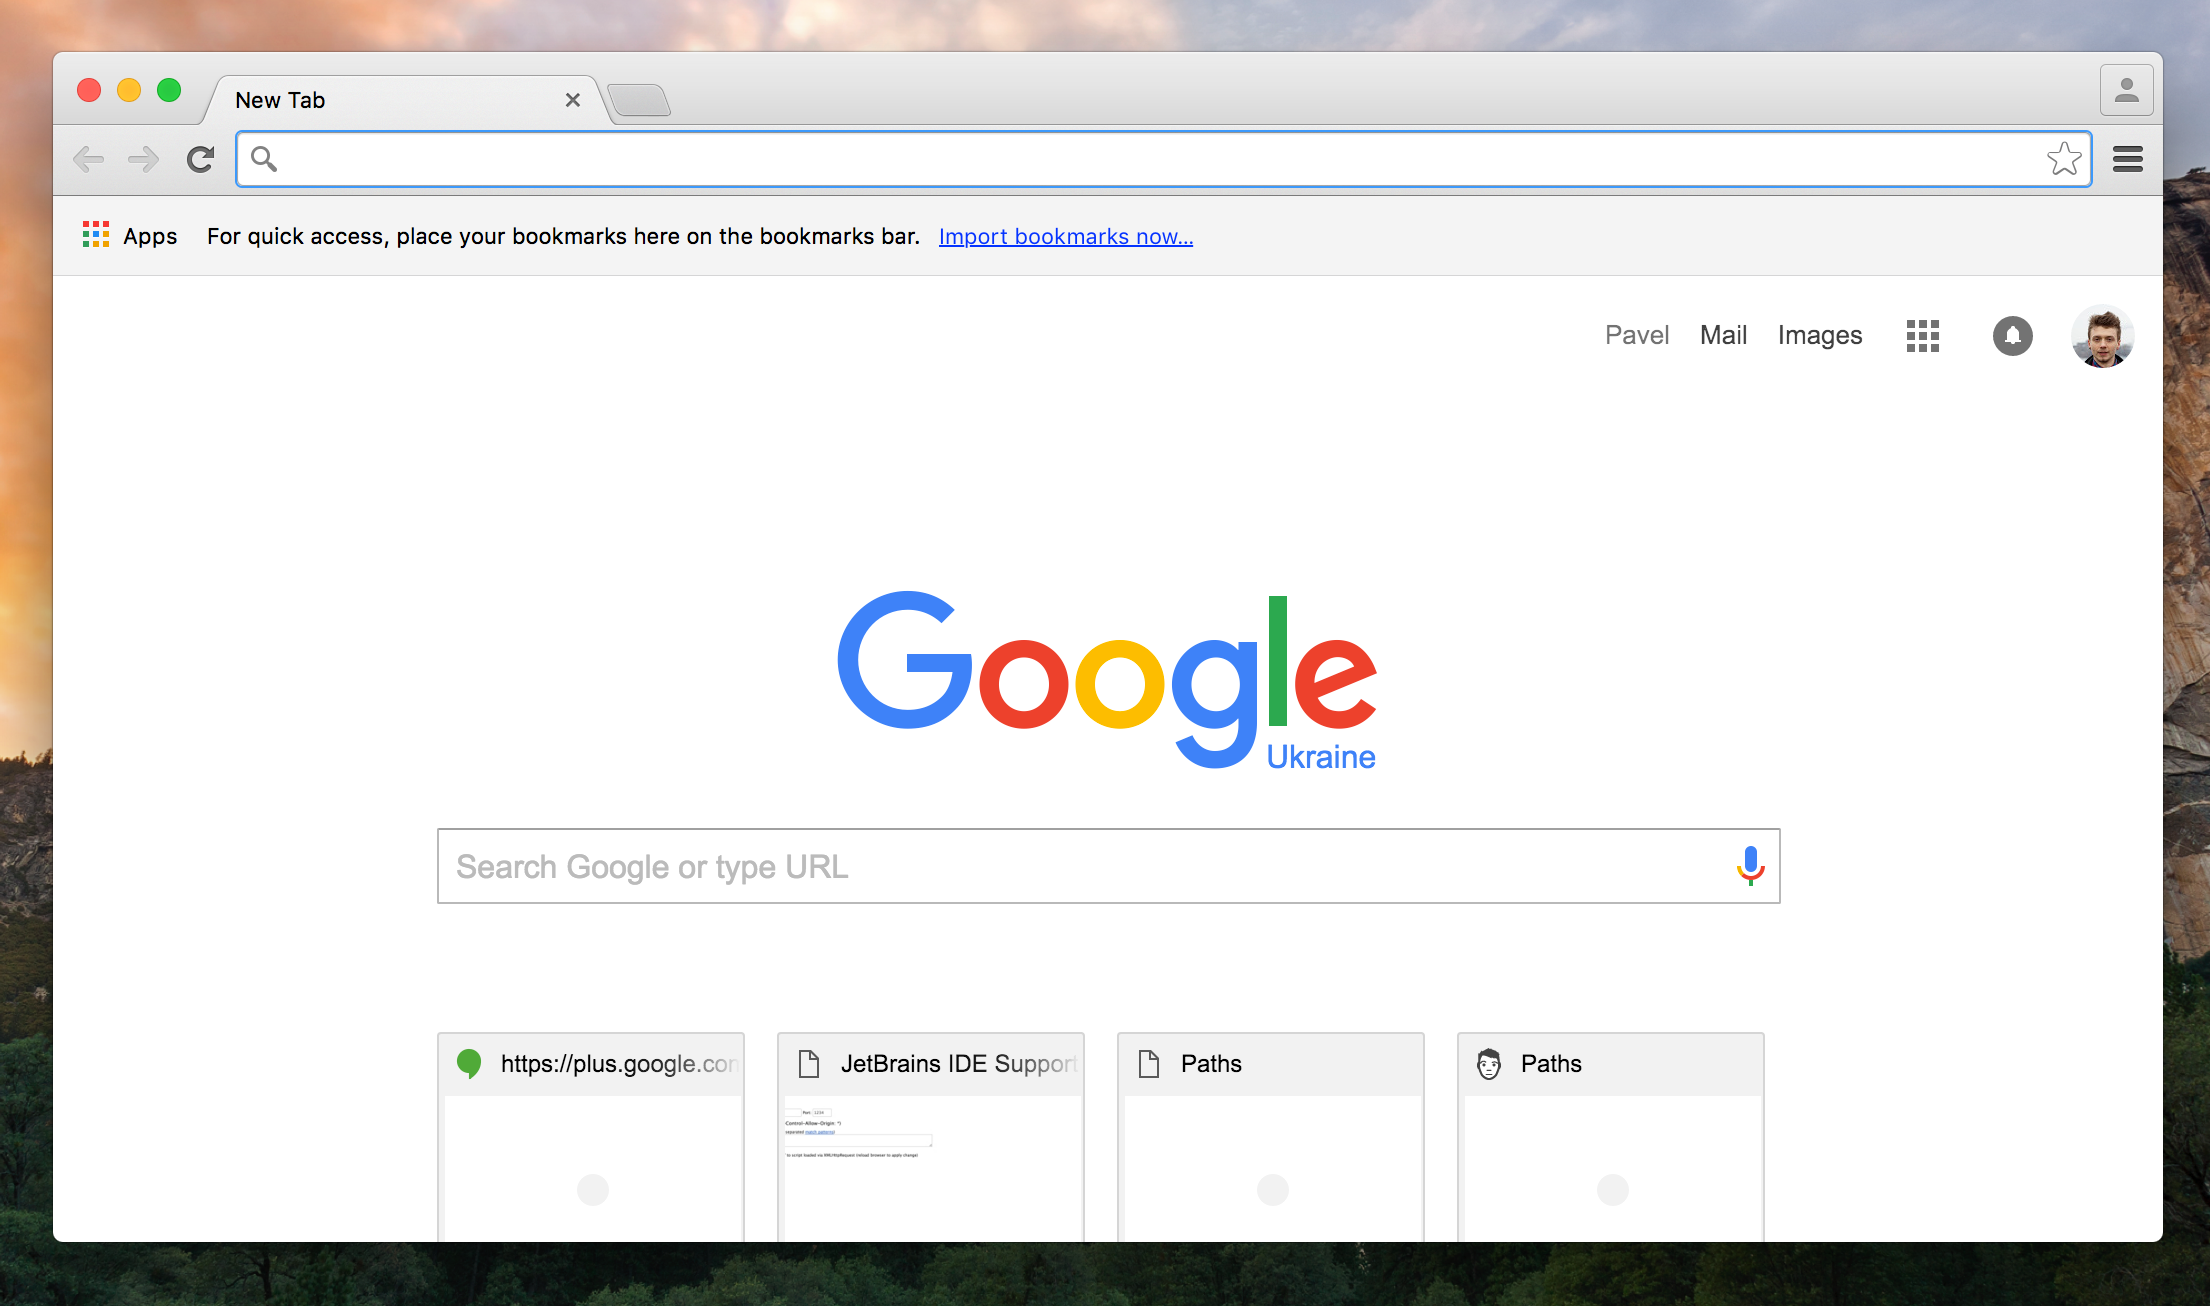Start voice search with the microphone icon
This screenshot has width=2210, height=1306.
[1751, 866]
